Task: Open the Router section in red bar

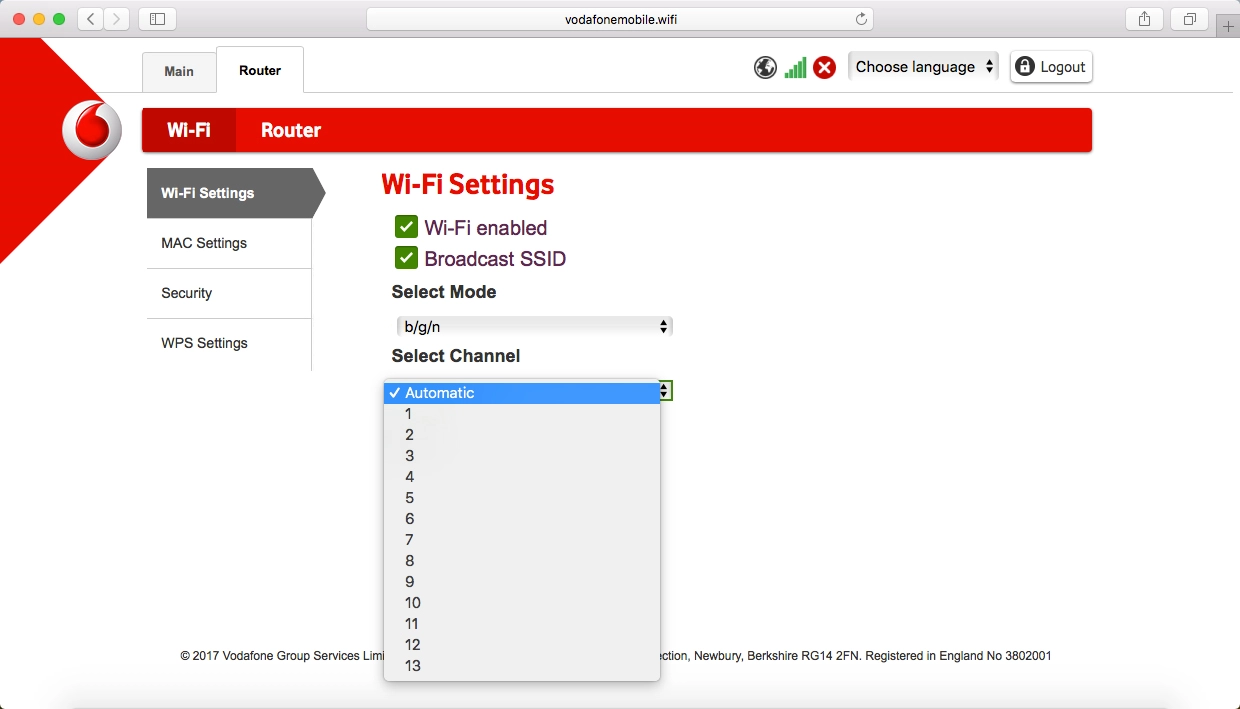Action: click(291, 130)
